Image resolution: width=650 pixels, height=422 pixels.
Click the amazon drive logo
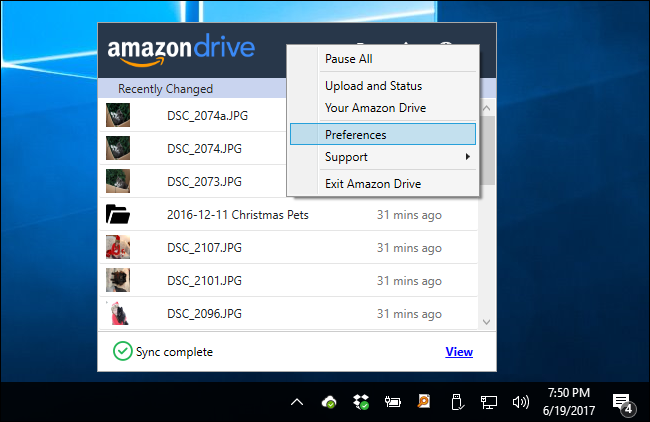pyautogui.click(x=181, y=50)
